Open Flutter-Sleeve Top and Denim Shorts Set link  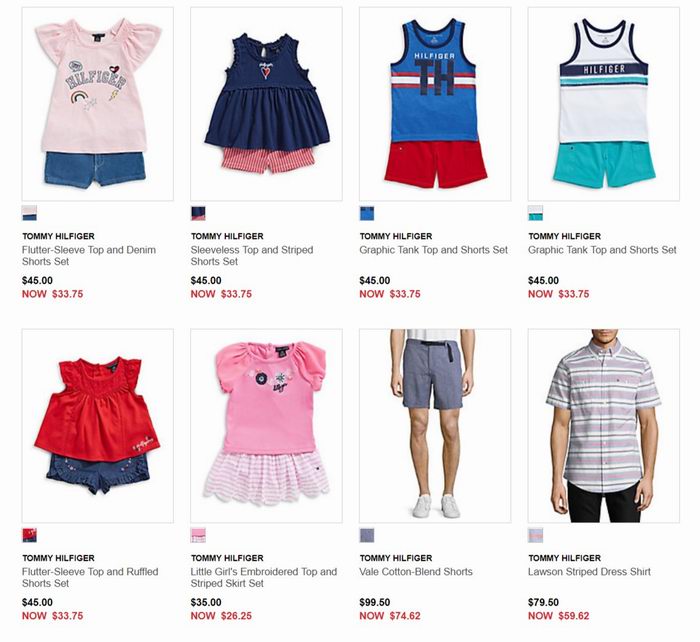point(89,256)
